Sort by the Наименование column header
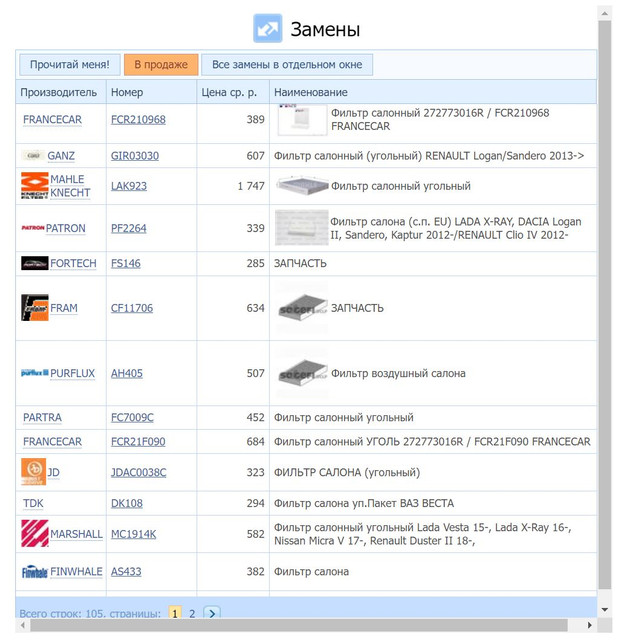Viewport: 621px width, 640px height. (433, 92)
